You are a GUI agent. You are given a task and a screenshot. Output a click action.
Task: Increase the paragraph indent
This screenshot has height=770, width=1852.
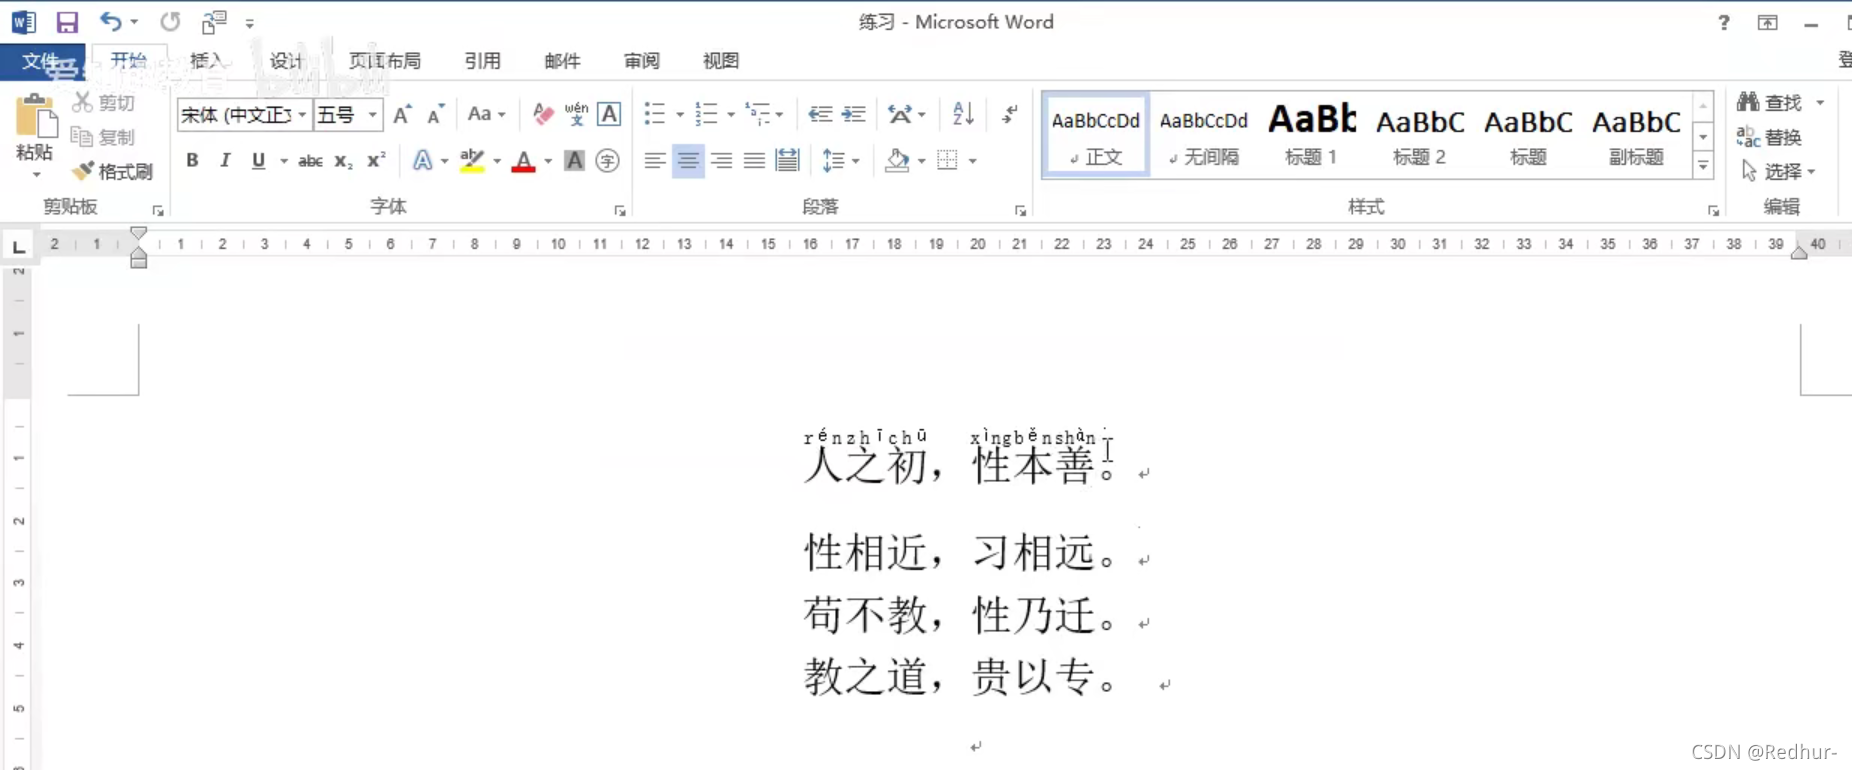853,114
